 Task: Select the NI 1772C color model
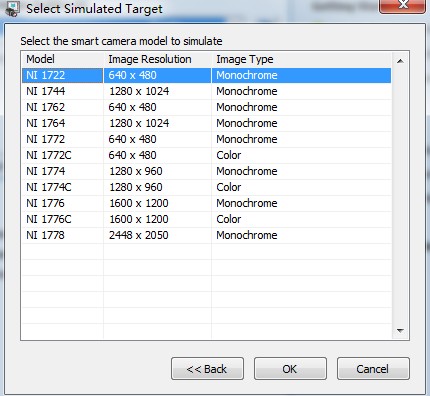[207, 155]
